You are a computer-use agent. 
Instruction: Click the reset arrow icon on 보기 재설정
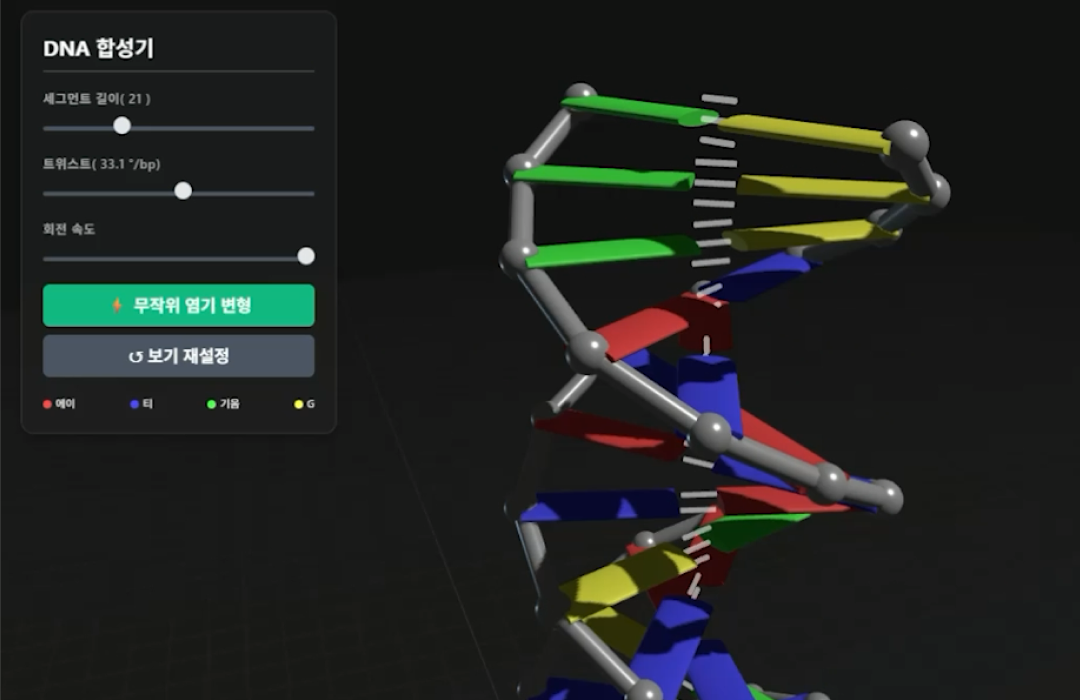click(135, 357)
